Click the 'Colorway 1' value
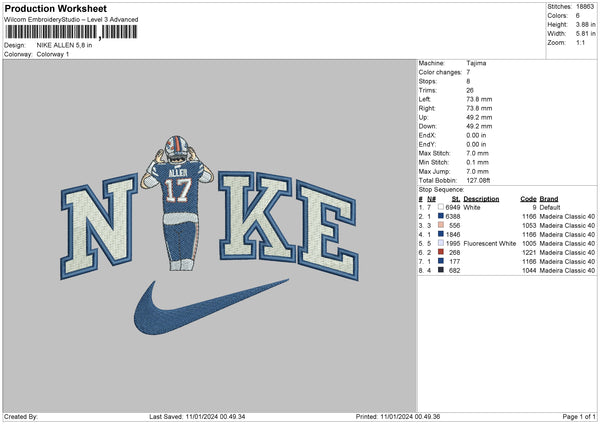The width and height of the screenshot is (600, 424). [x=53, y=54]
